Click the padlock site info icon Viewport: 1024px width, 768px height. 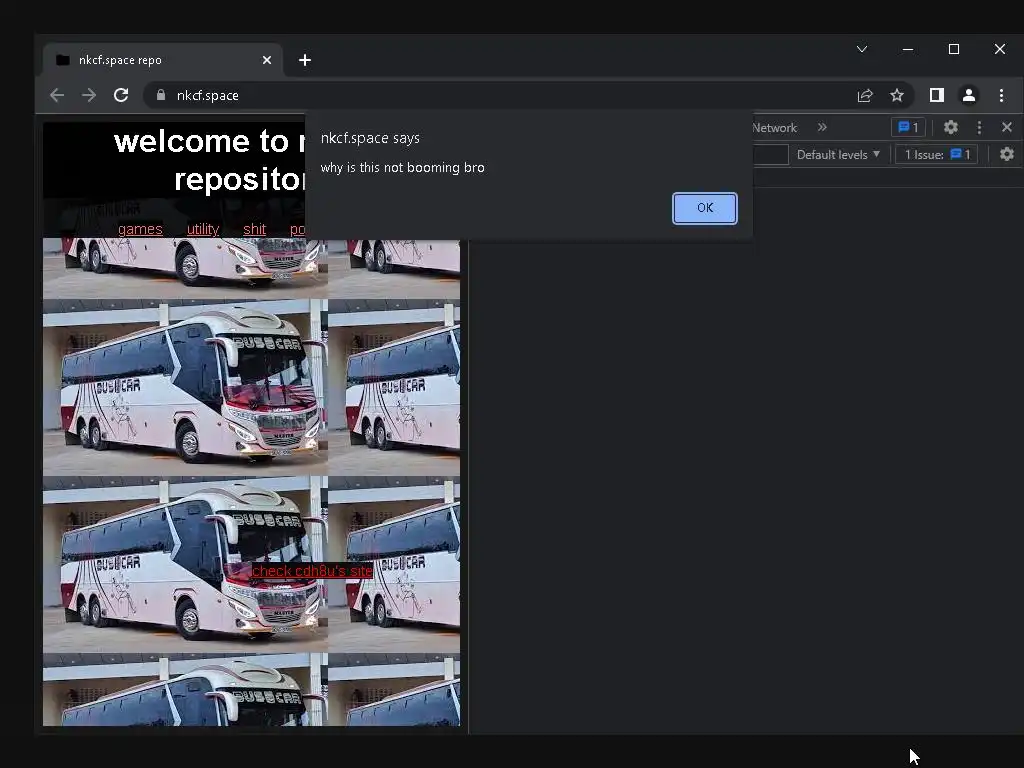(x=161, y=95)
